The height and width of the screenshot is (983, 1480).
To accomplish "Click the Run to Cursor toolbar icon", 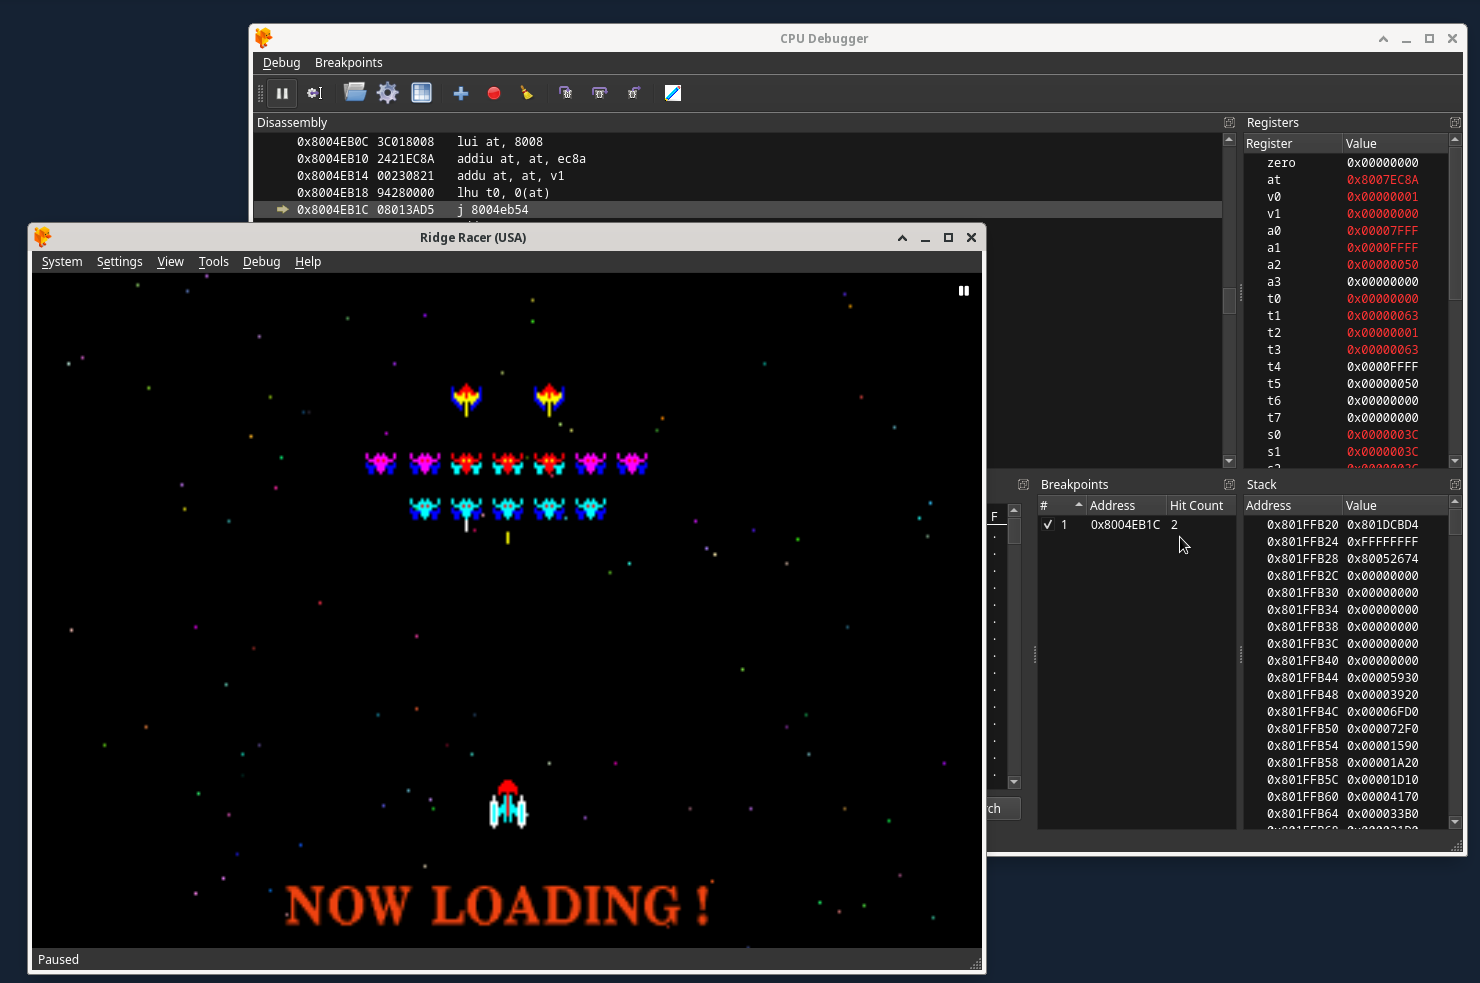I will coord(314,93).
